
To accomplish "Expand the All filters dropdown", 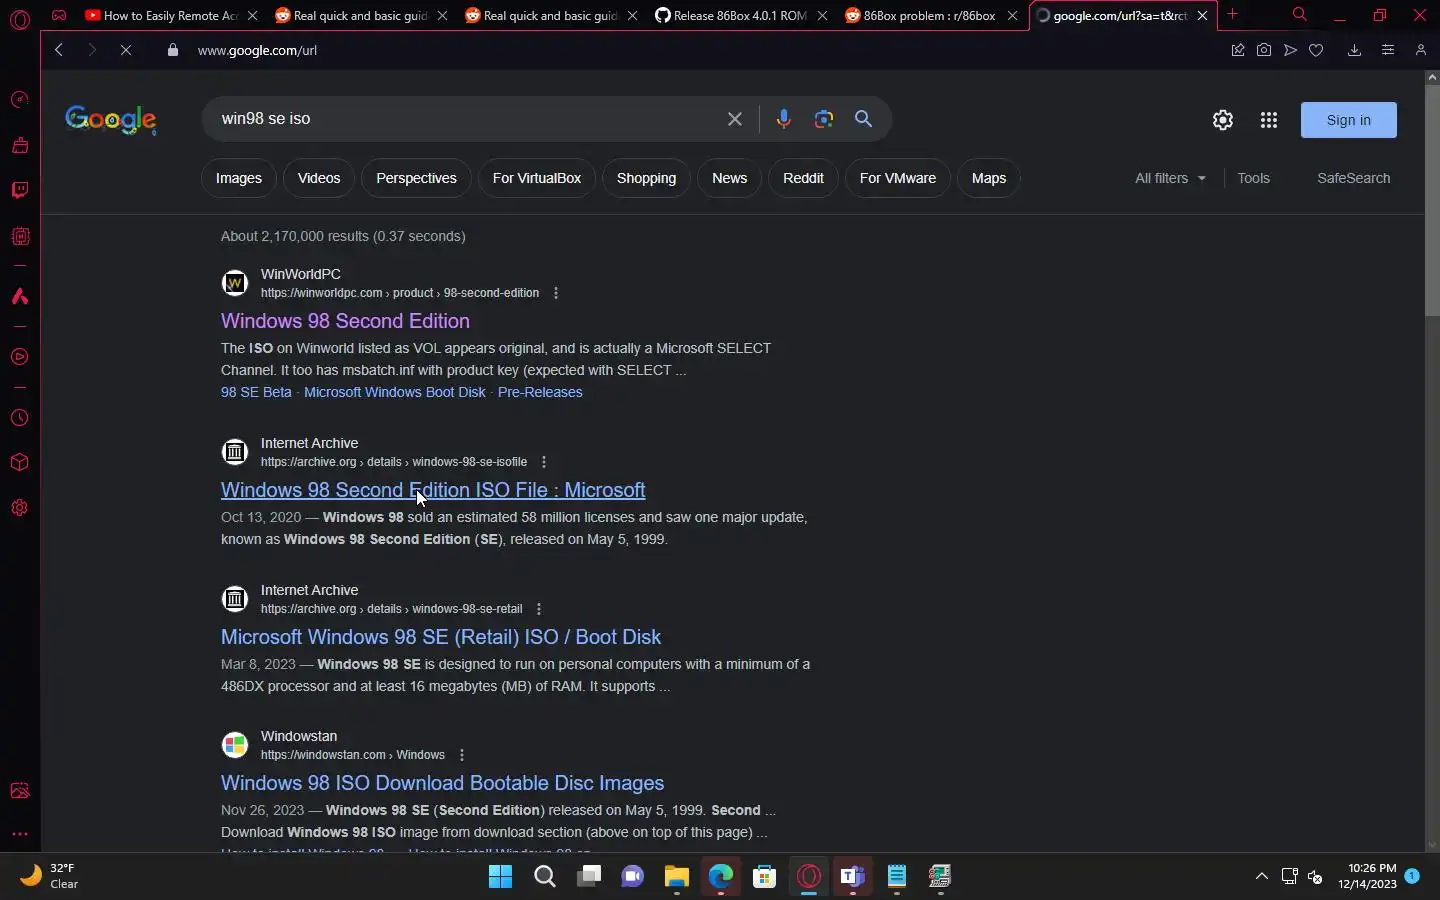I will click(1171, 178).
